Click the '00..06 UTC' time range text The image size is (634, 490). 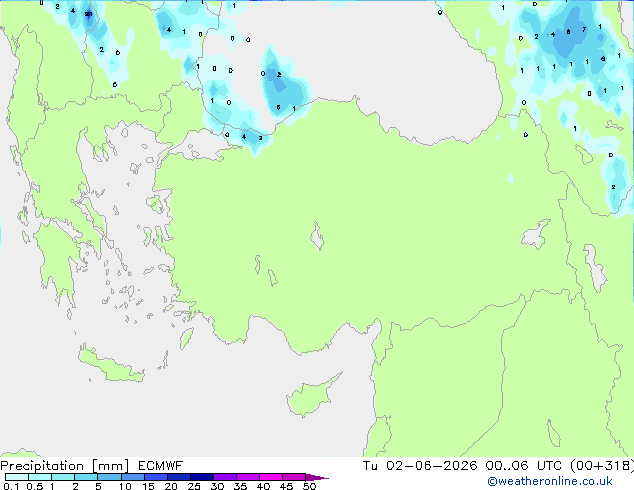click(x=524, y=466)
